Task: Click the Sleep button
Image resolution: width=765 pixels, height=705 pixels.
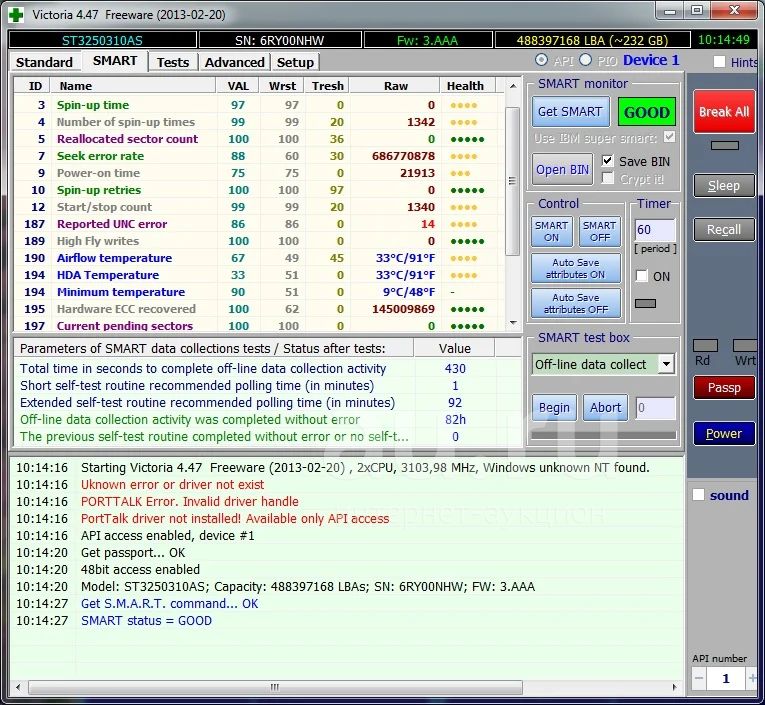Action: (x=724, y=185)
